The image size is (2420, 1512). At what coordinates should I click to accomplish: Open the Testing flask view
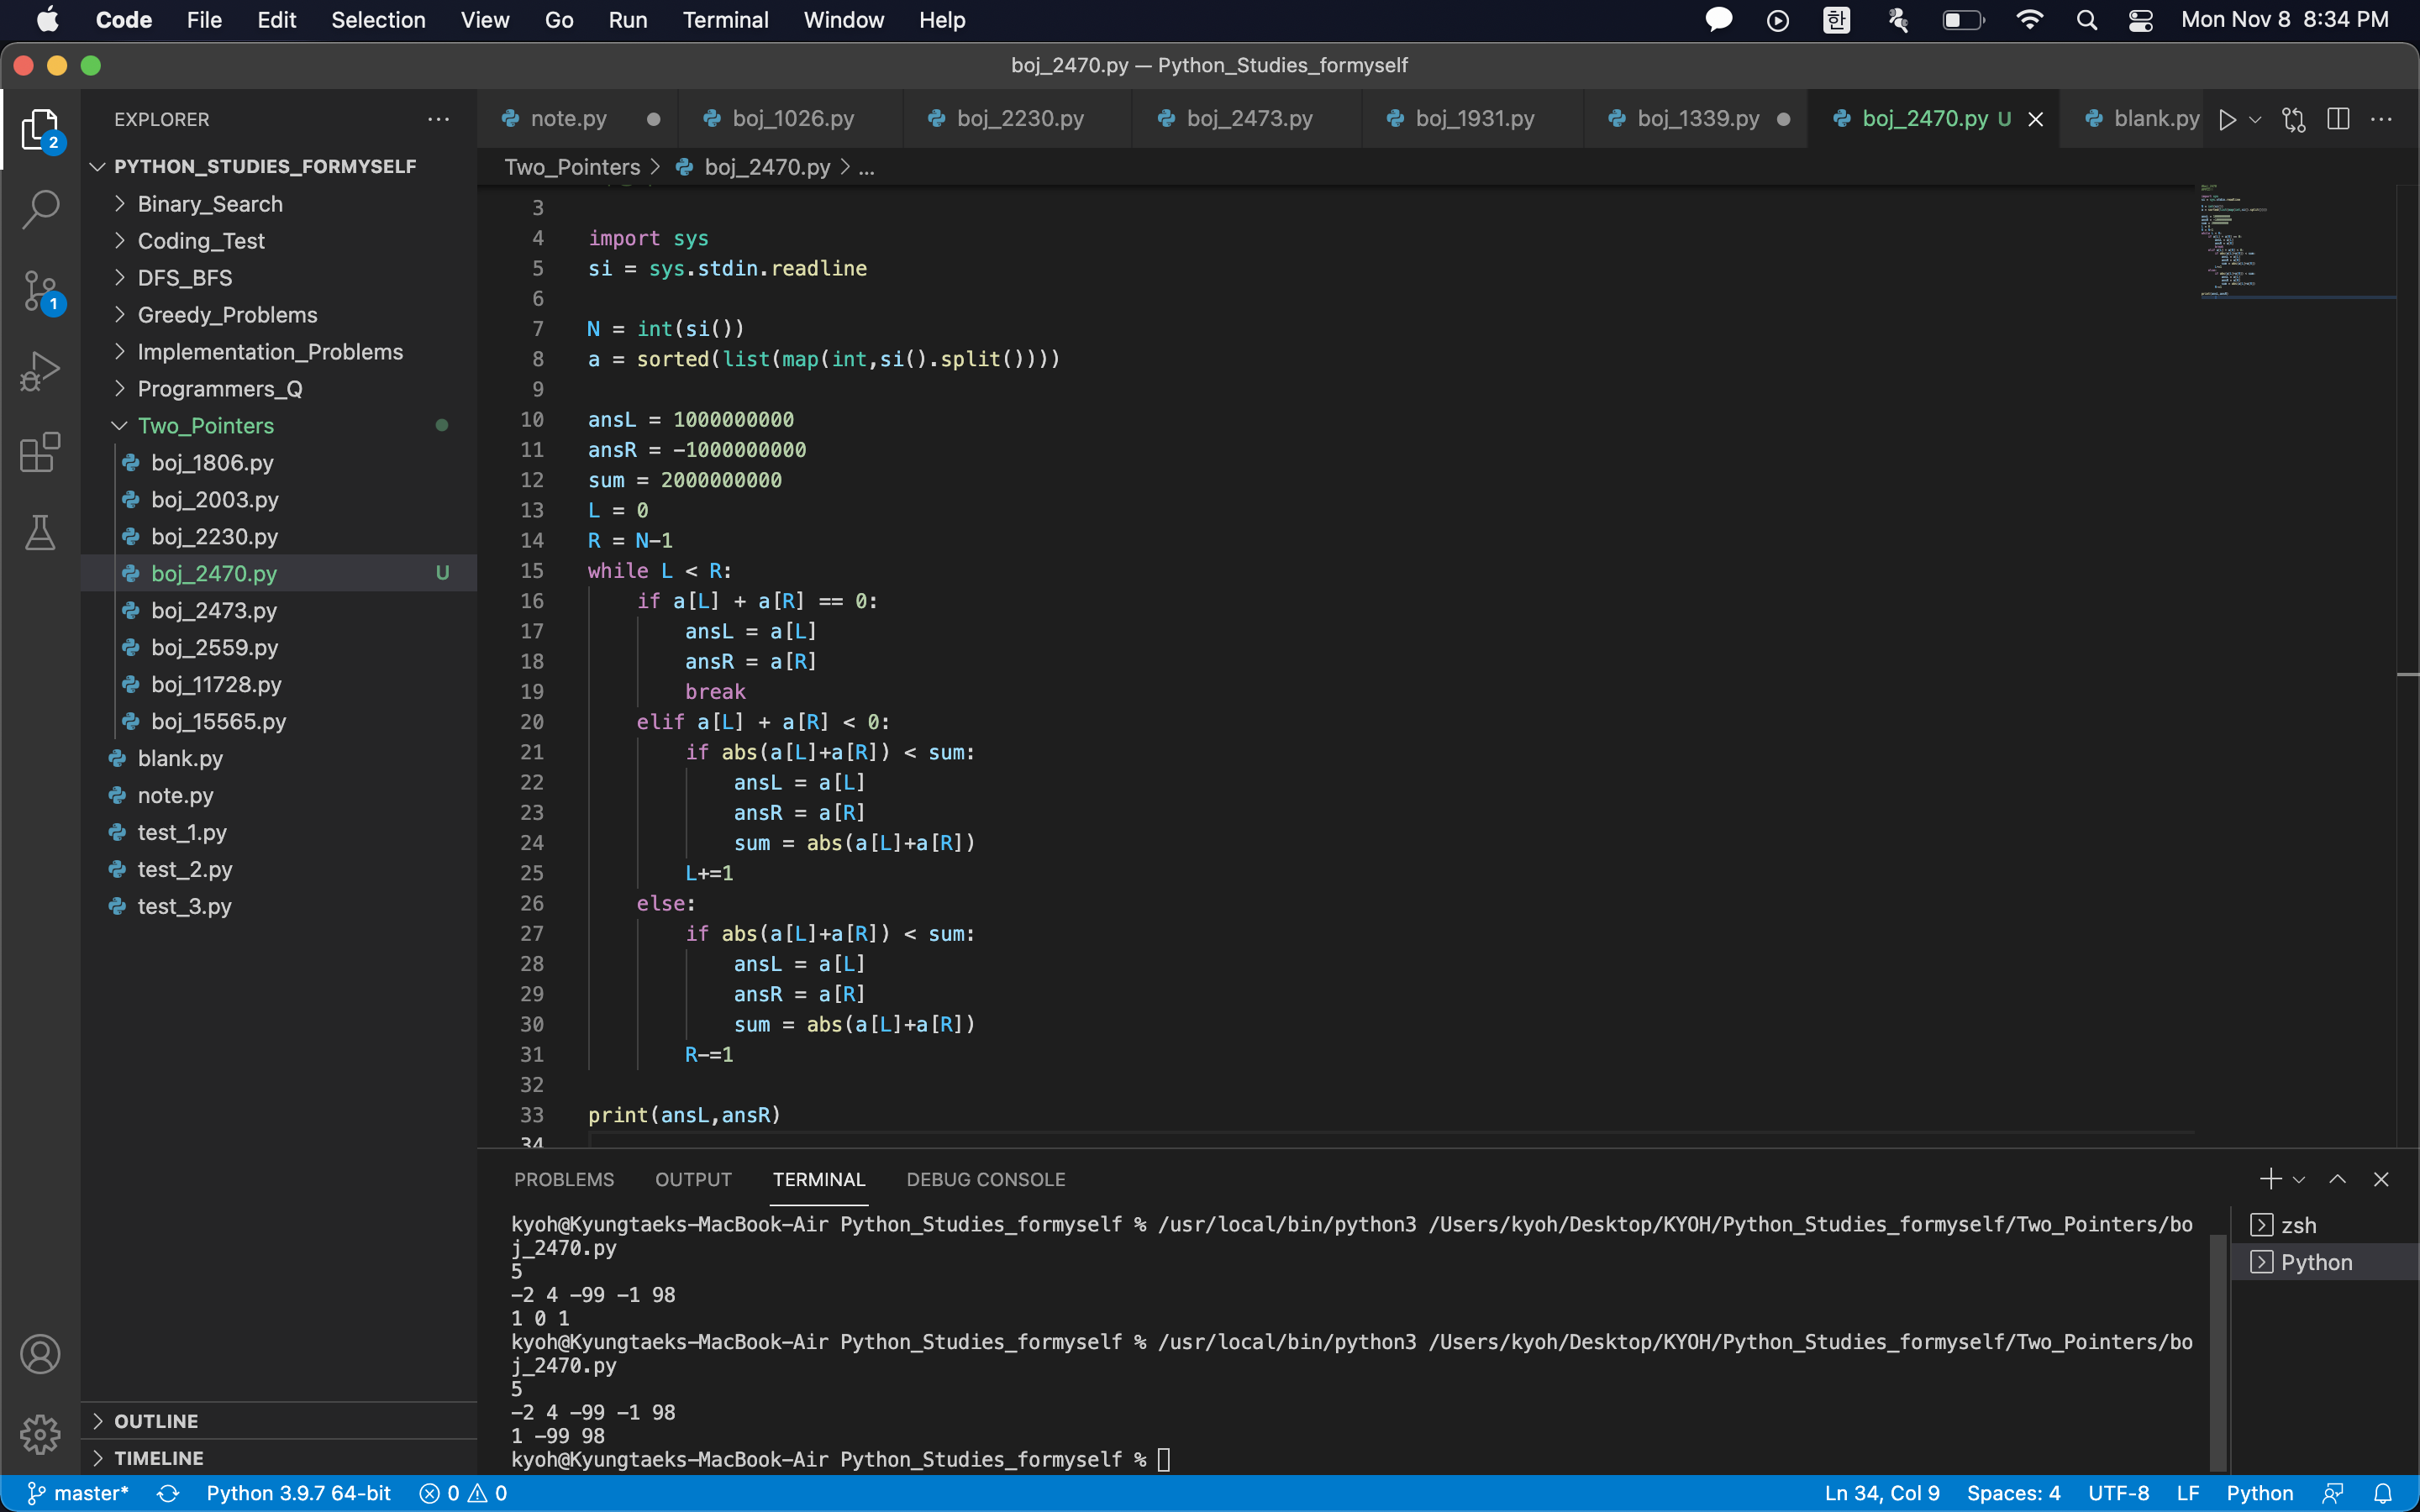(x=40, y=533)
